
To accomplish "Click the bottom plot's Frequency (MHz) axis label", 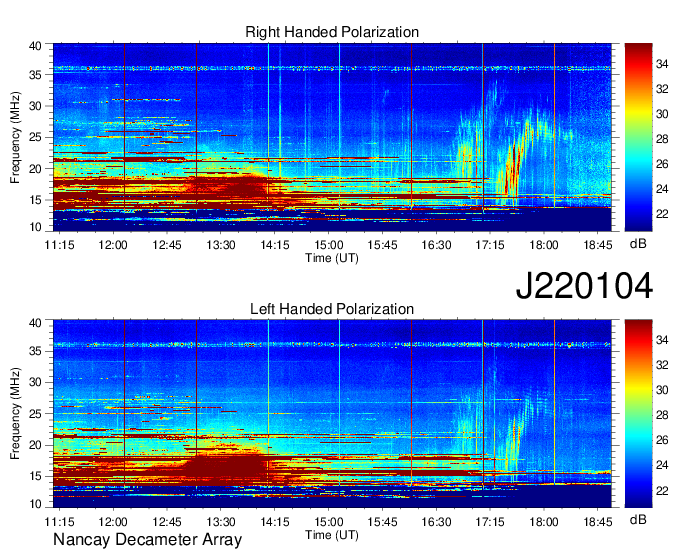I will [x=15, y=414].
